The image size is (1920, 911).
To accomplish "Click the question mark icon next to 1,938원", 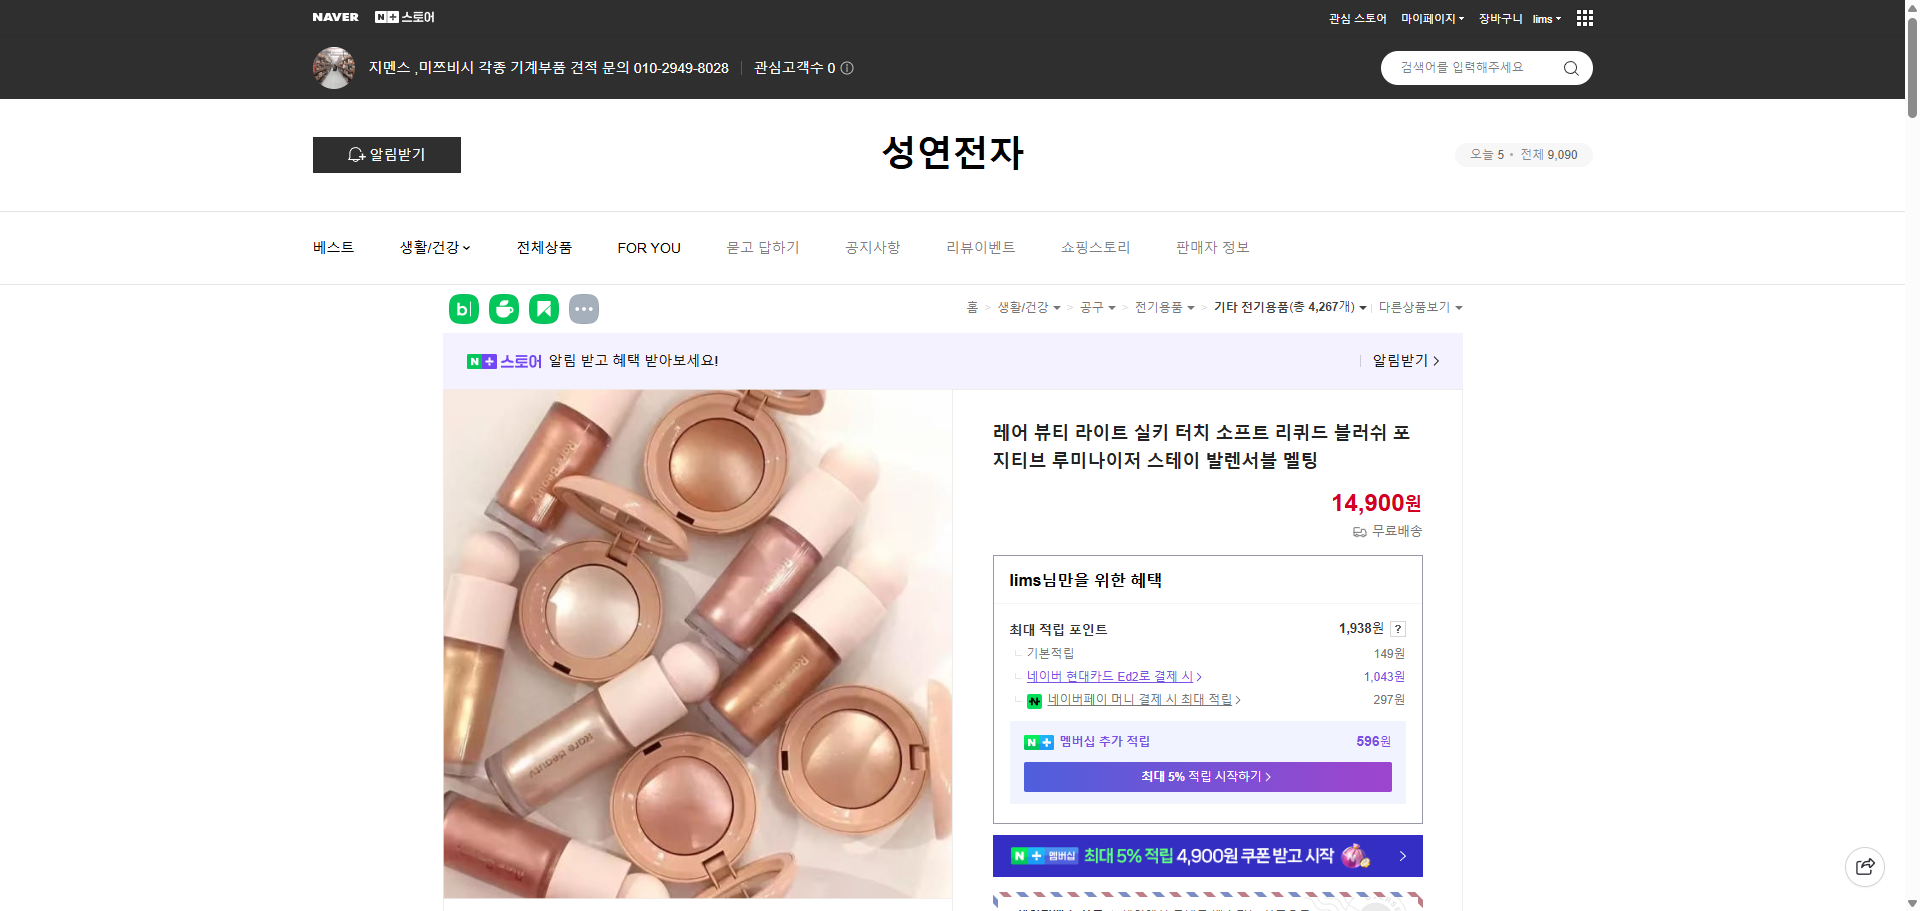I will [x=1397, y=628].
